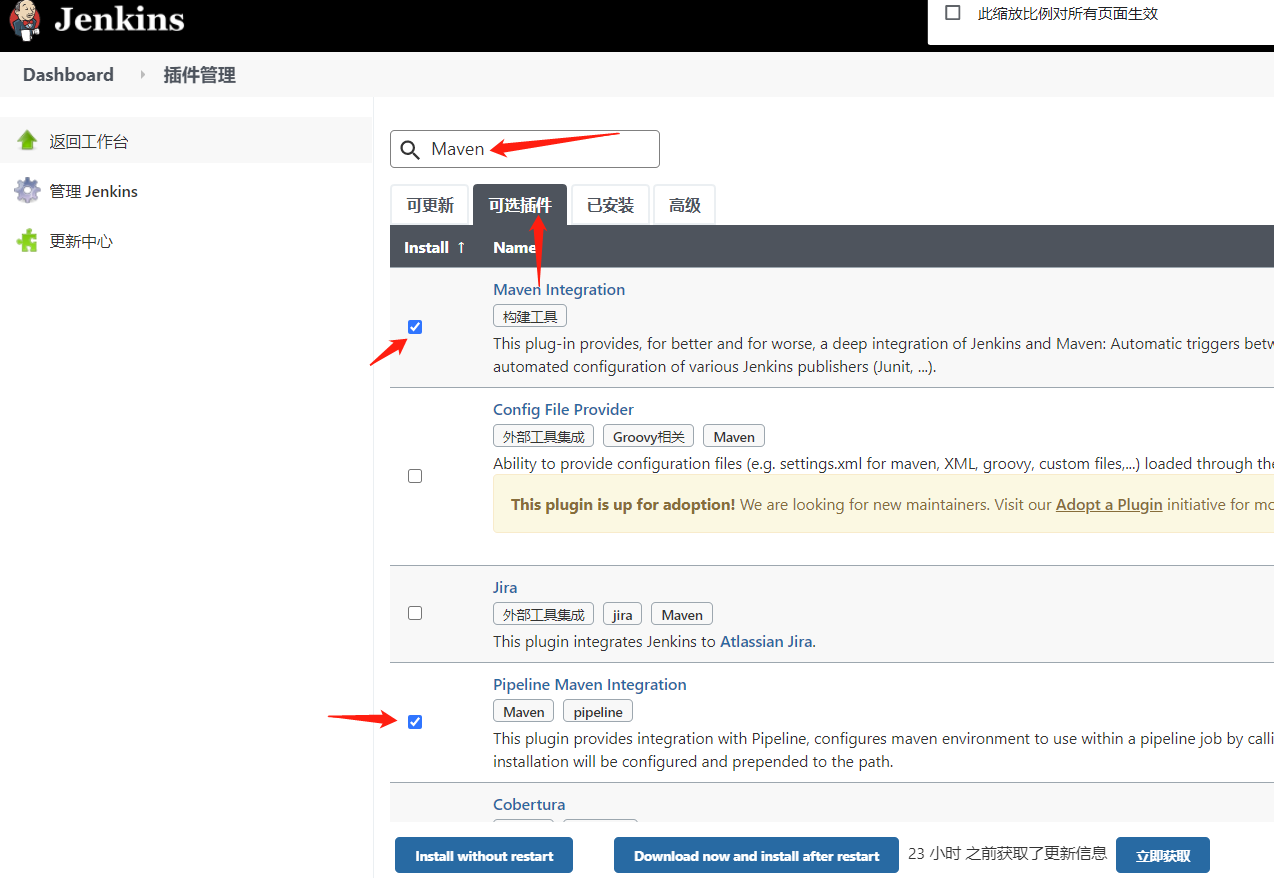Viewport: 1274px width, 878px height.
Task: Uncheck the Maven Integration install checkbox
Action: [415, 327]
